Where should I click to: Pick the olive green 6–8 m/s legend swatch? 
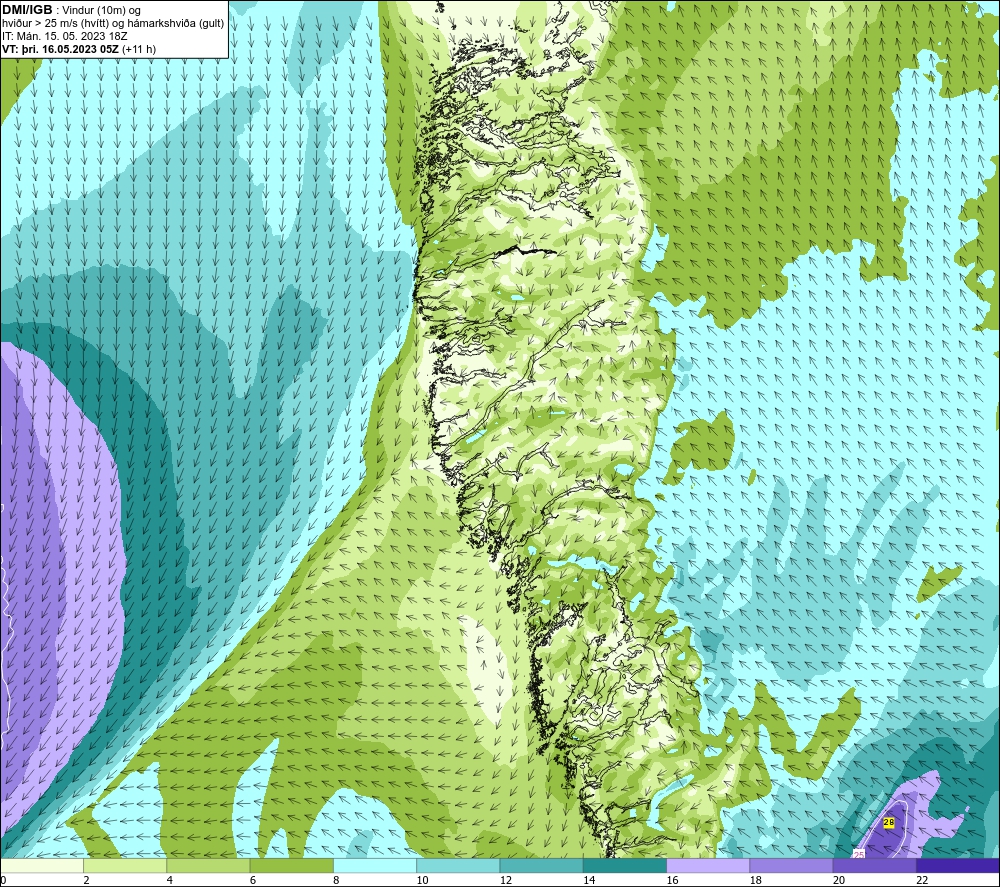[x=291, y=865]
